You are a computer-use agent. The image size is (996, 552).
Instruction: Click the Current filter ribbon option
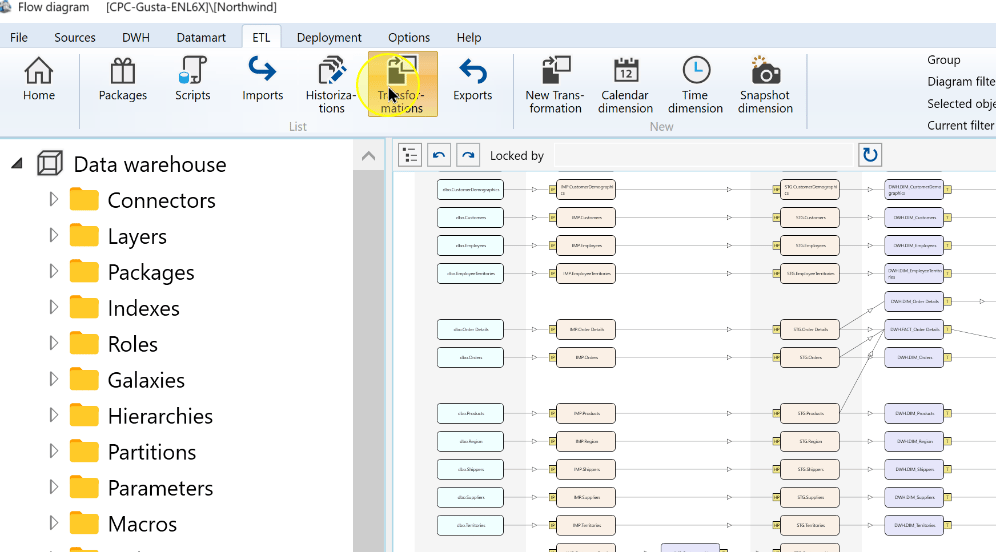(961, 125)
